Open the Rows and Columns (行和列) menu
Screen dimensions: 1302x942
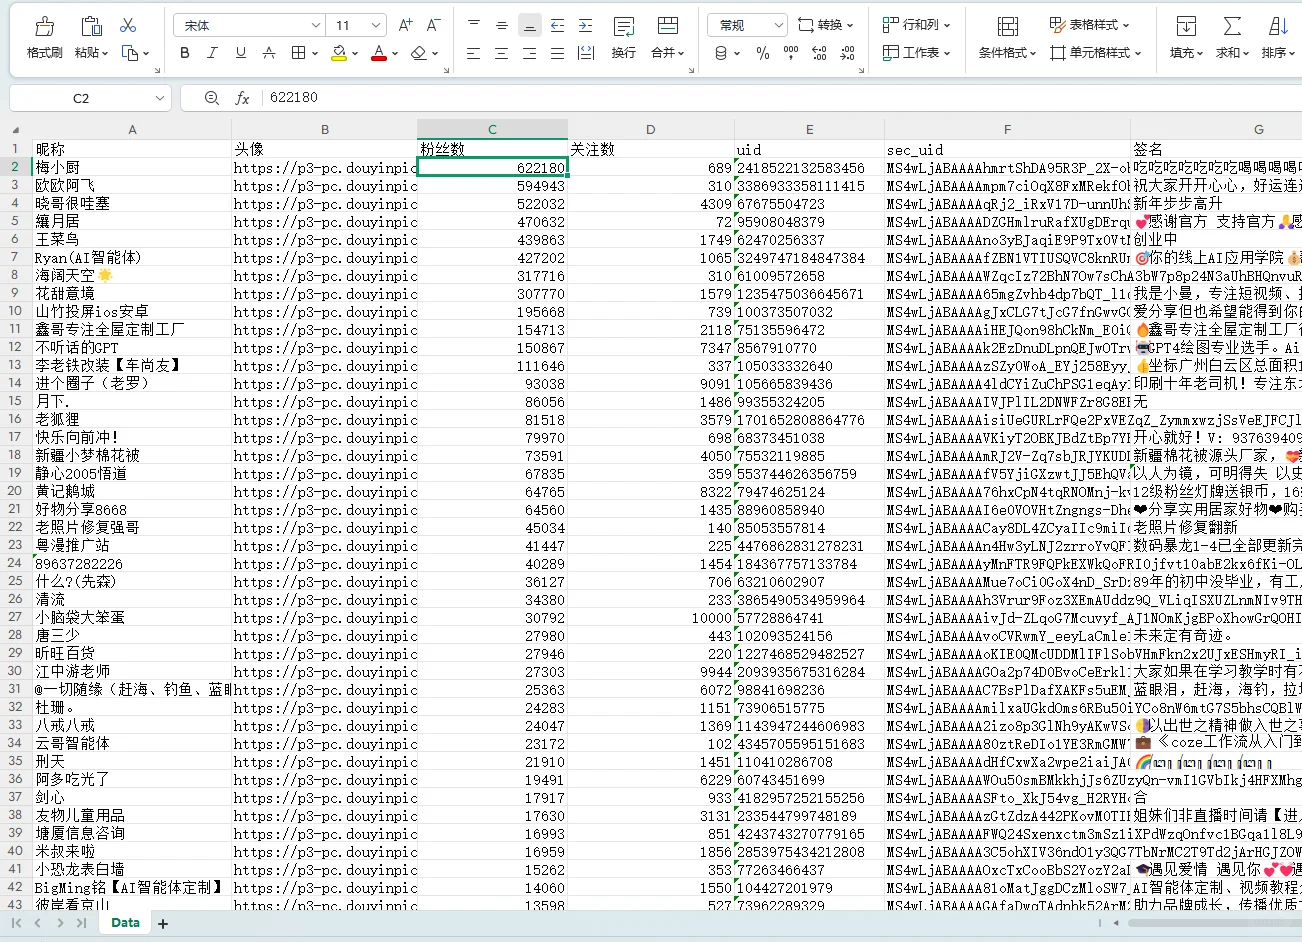click(916, 25)
